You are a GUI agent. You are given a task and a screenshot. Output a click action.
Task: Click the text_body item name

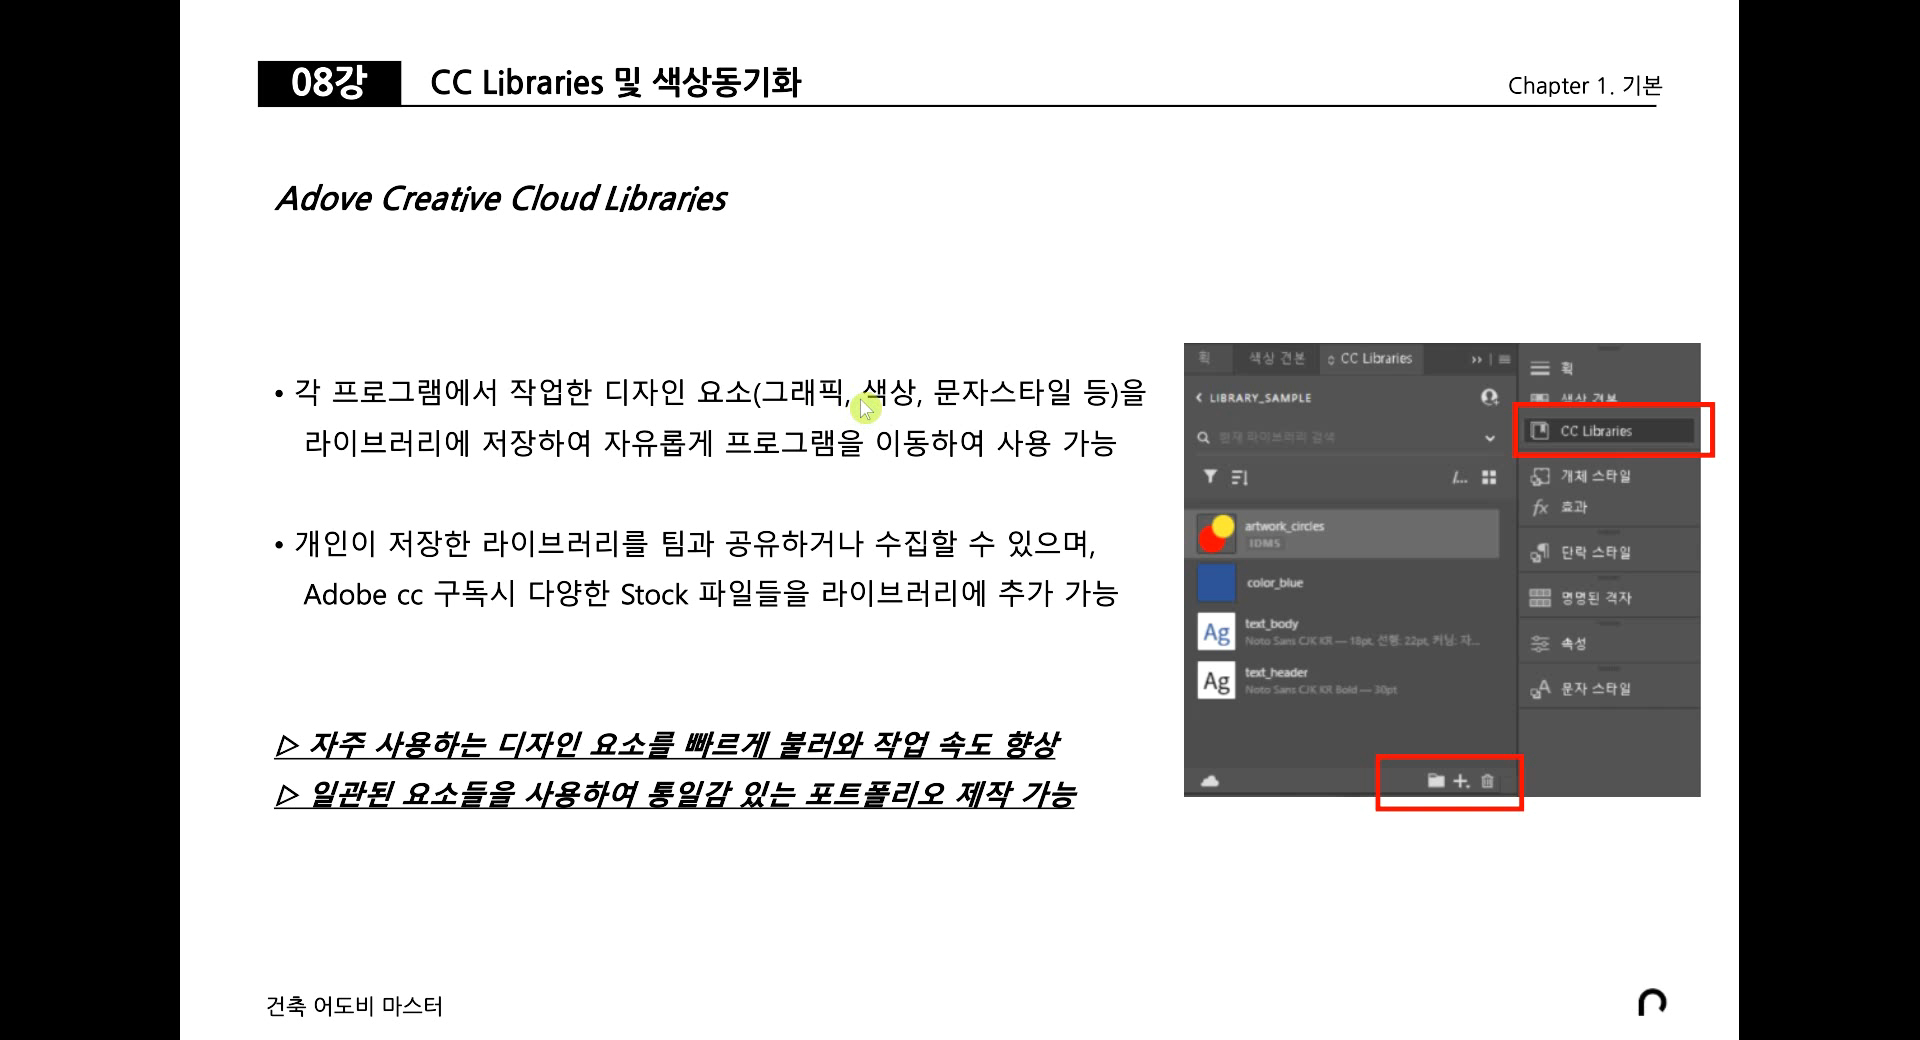click(1271, 623)
